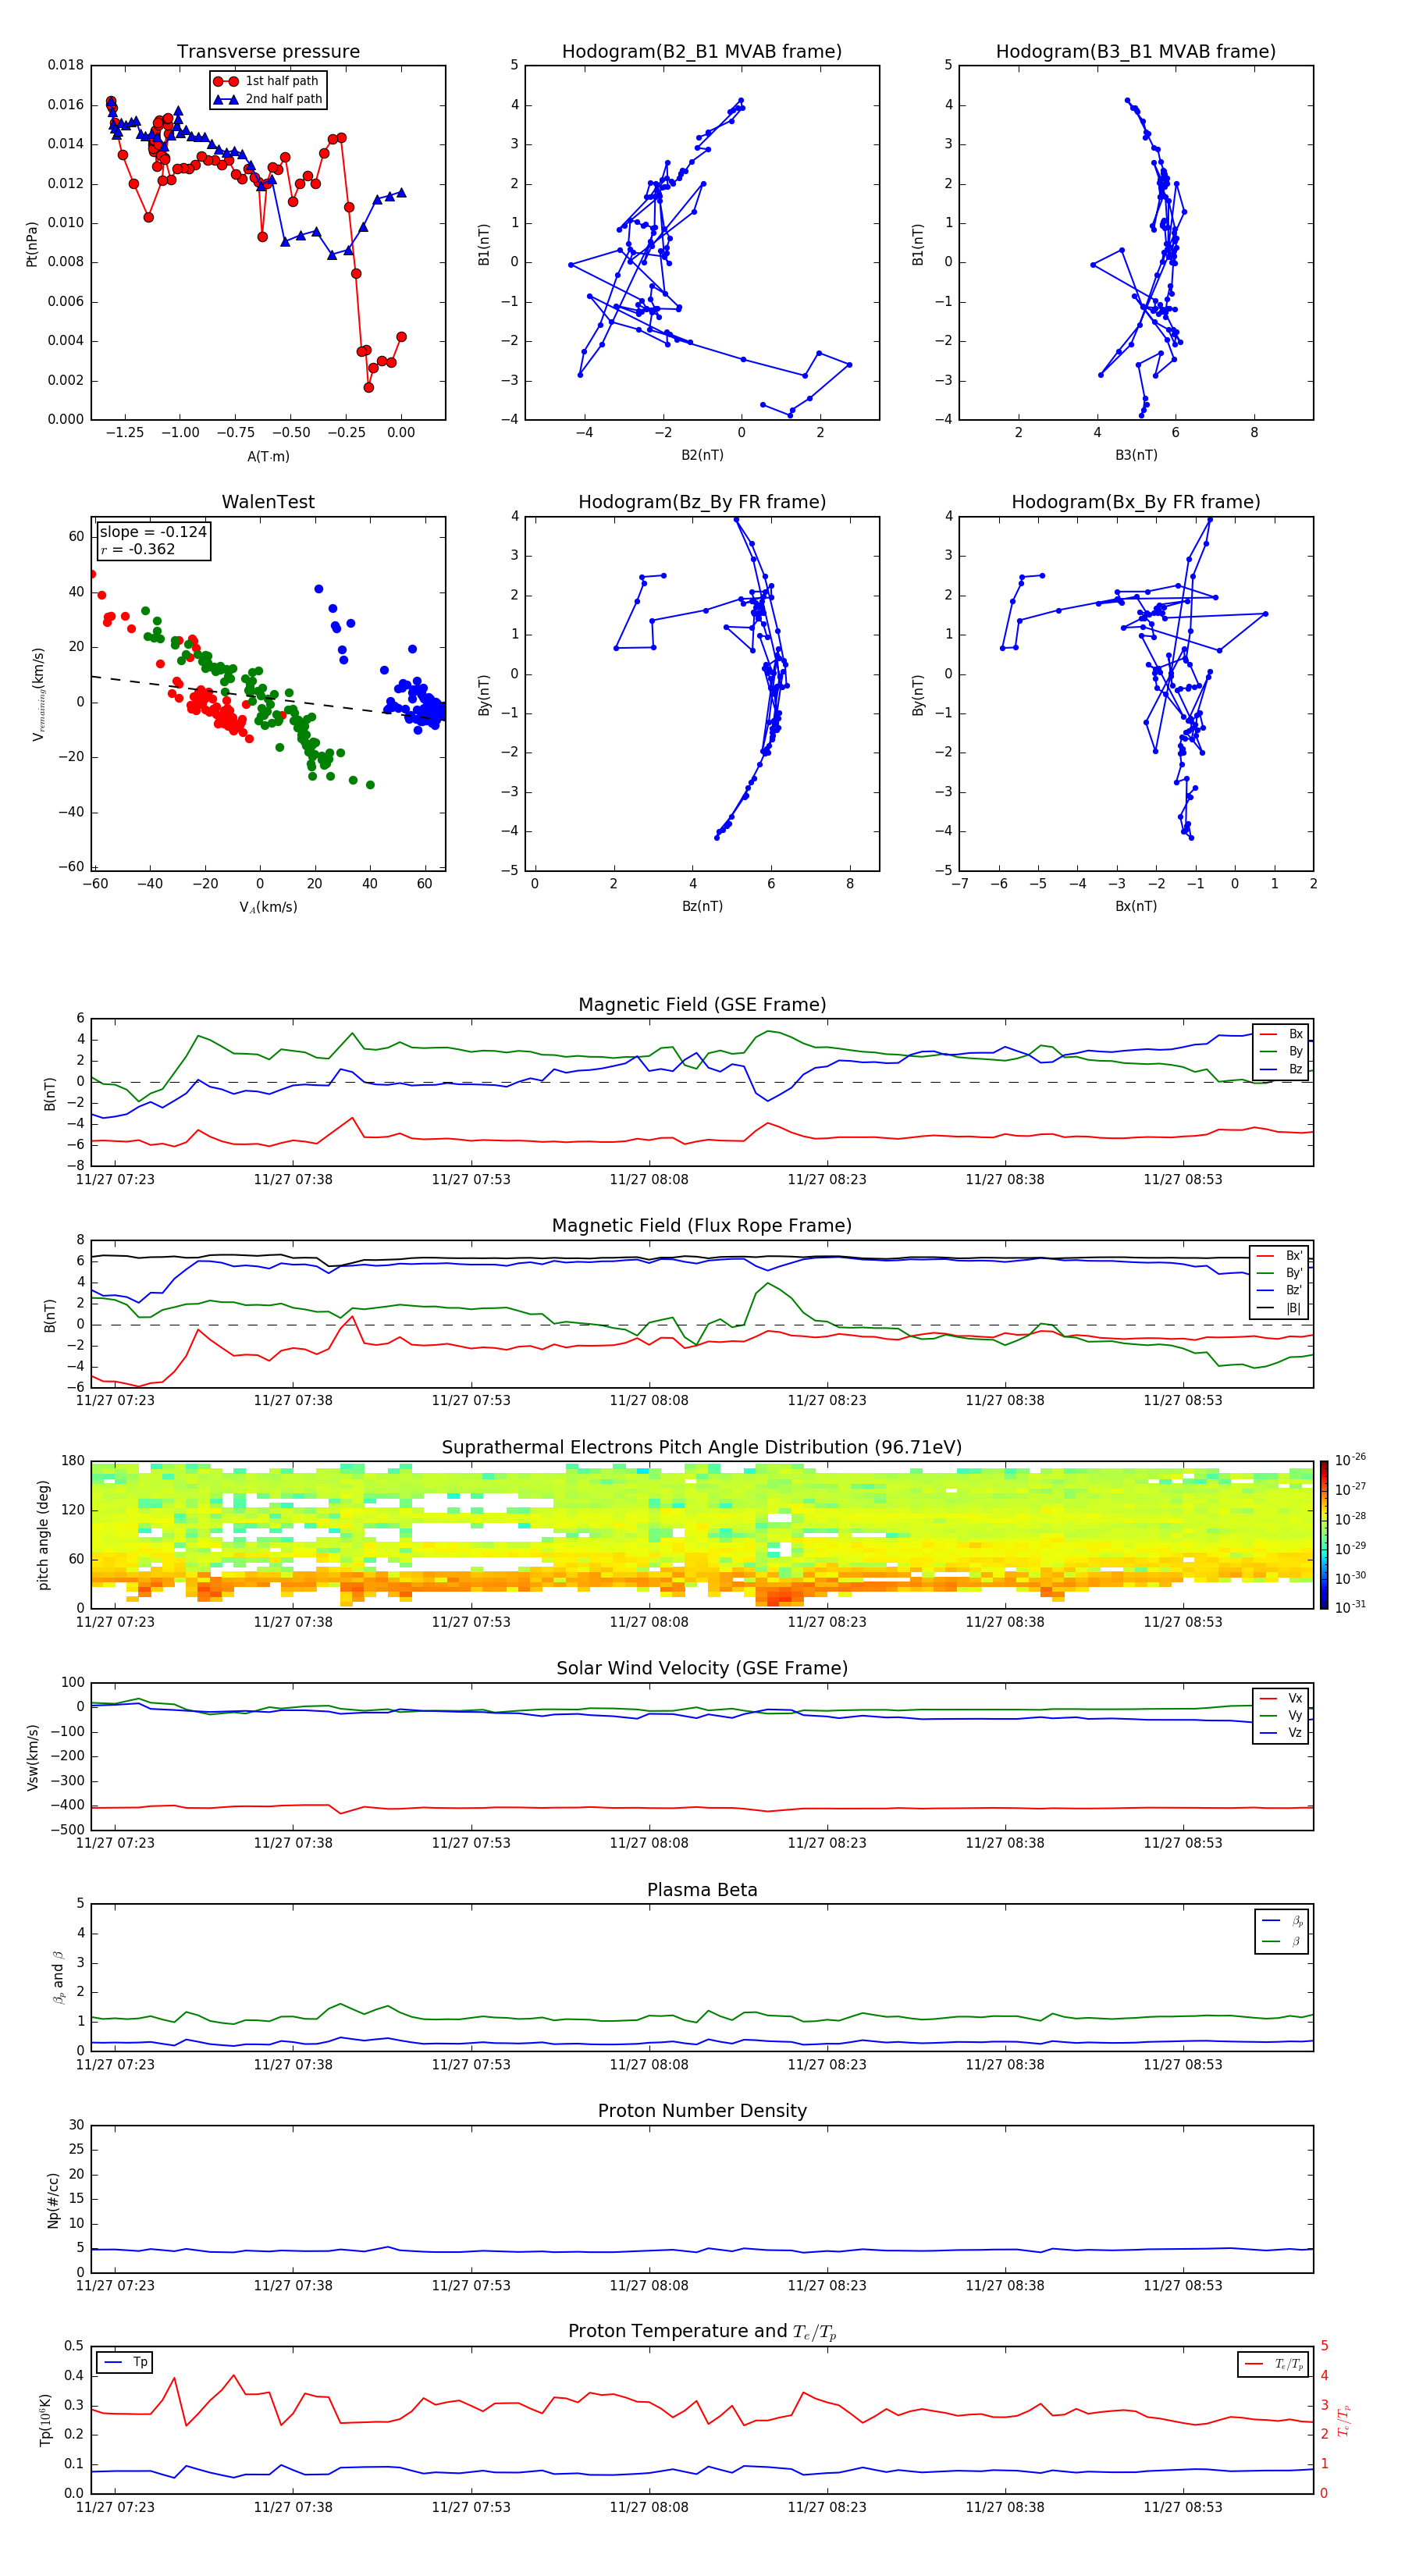Click the 'Pt(nPa)' y-axis label
Viewport: 1405px width, 2576px height.
[x=31, y=243]
